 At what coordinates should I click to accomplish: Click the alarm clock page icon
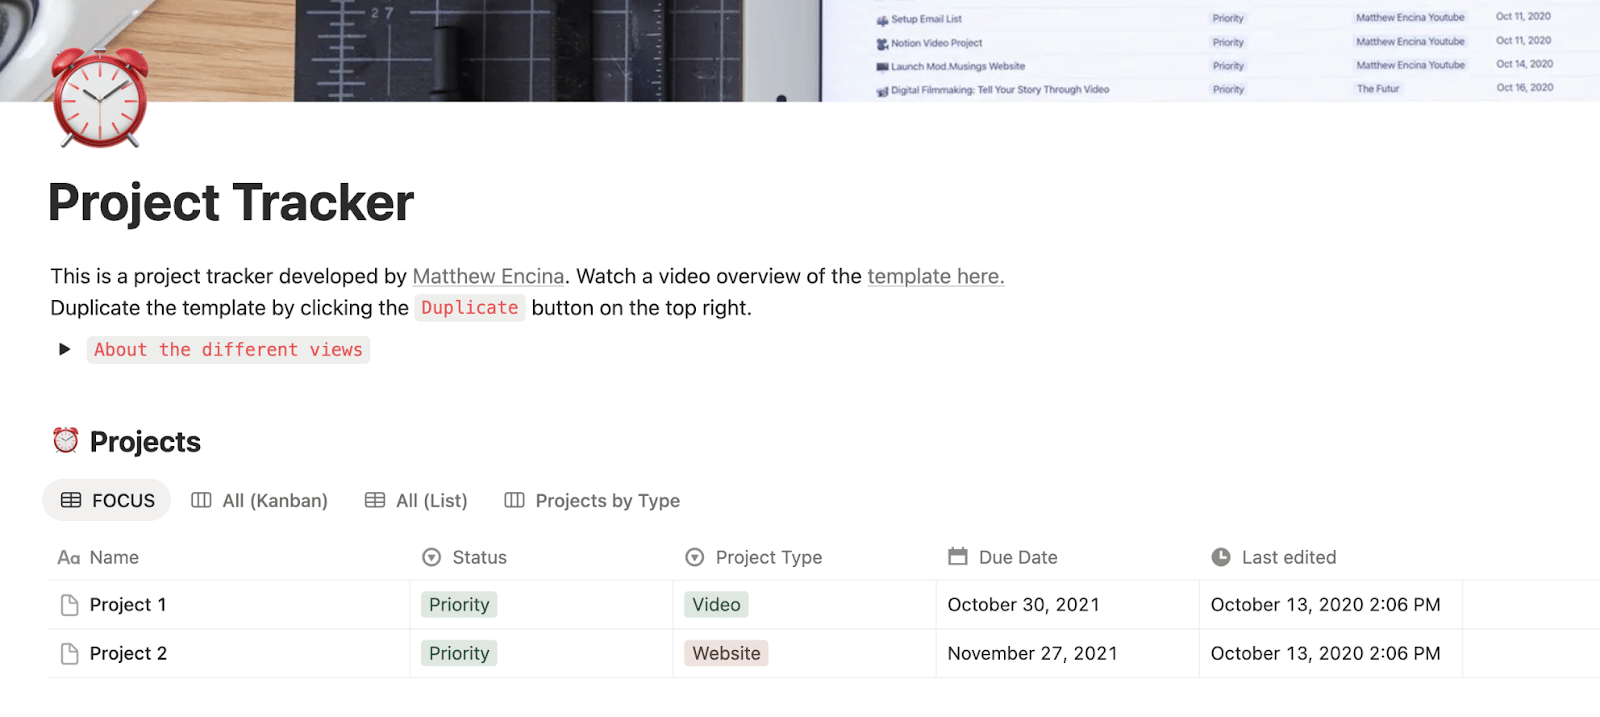[99, 98]
